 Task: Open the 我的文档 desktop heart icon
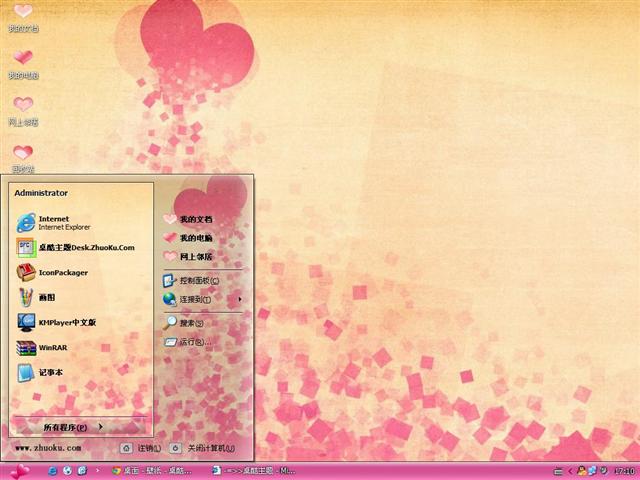pos(23,17)
